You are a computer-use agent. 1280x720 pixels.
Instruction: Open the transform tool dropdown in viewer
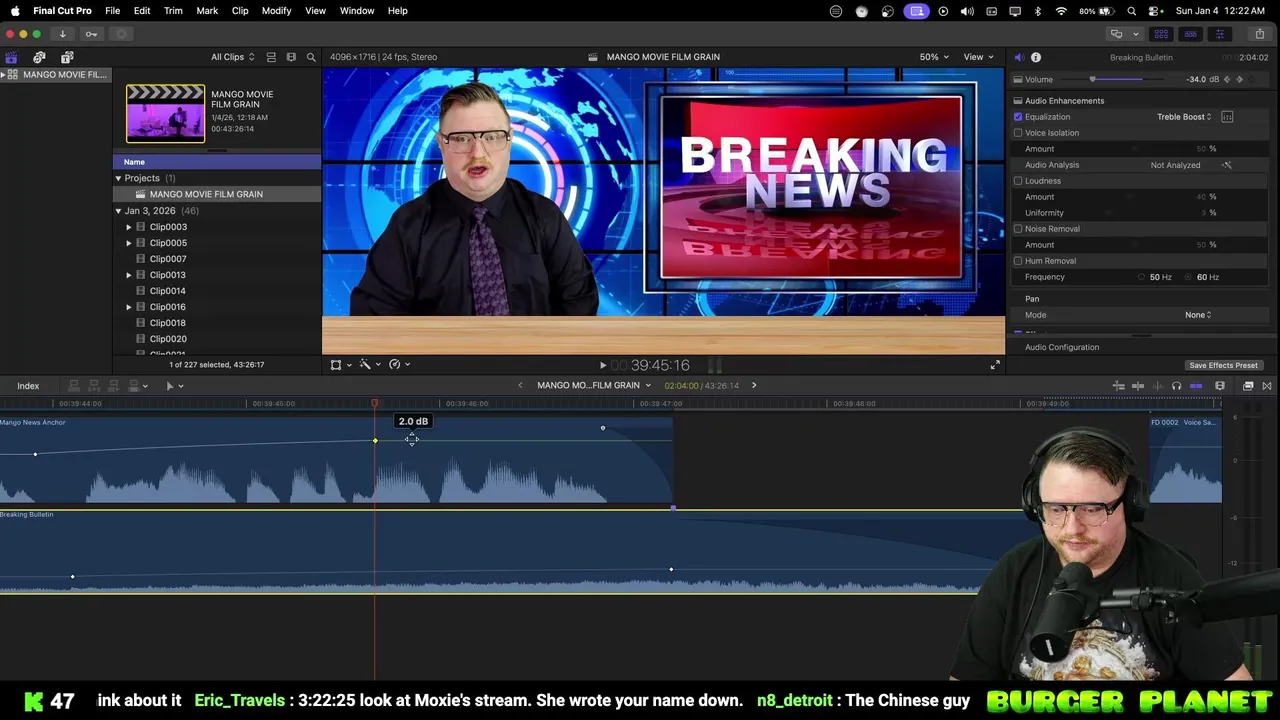341,365
